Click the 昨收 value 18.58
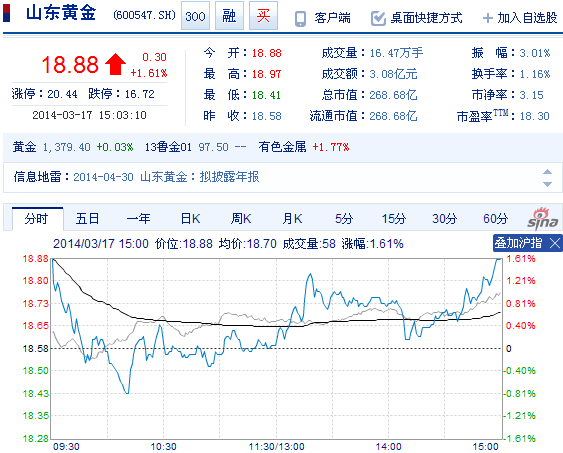Screen dimensions: 563x453 point(266,116)
